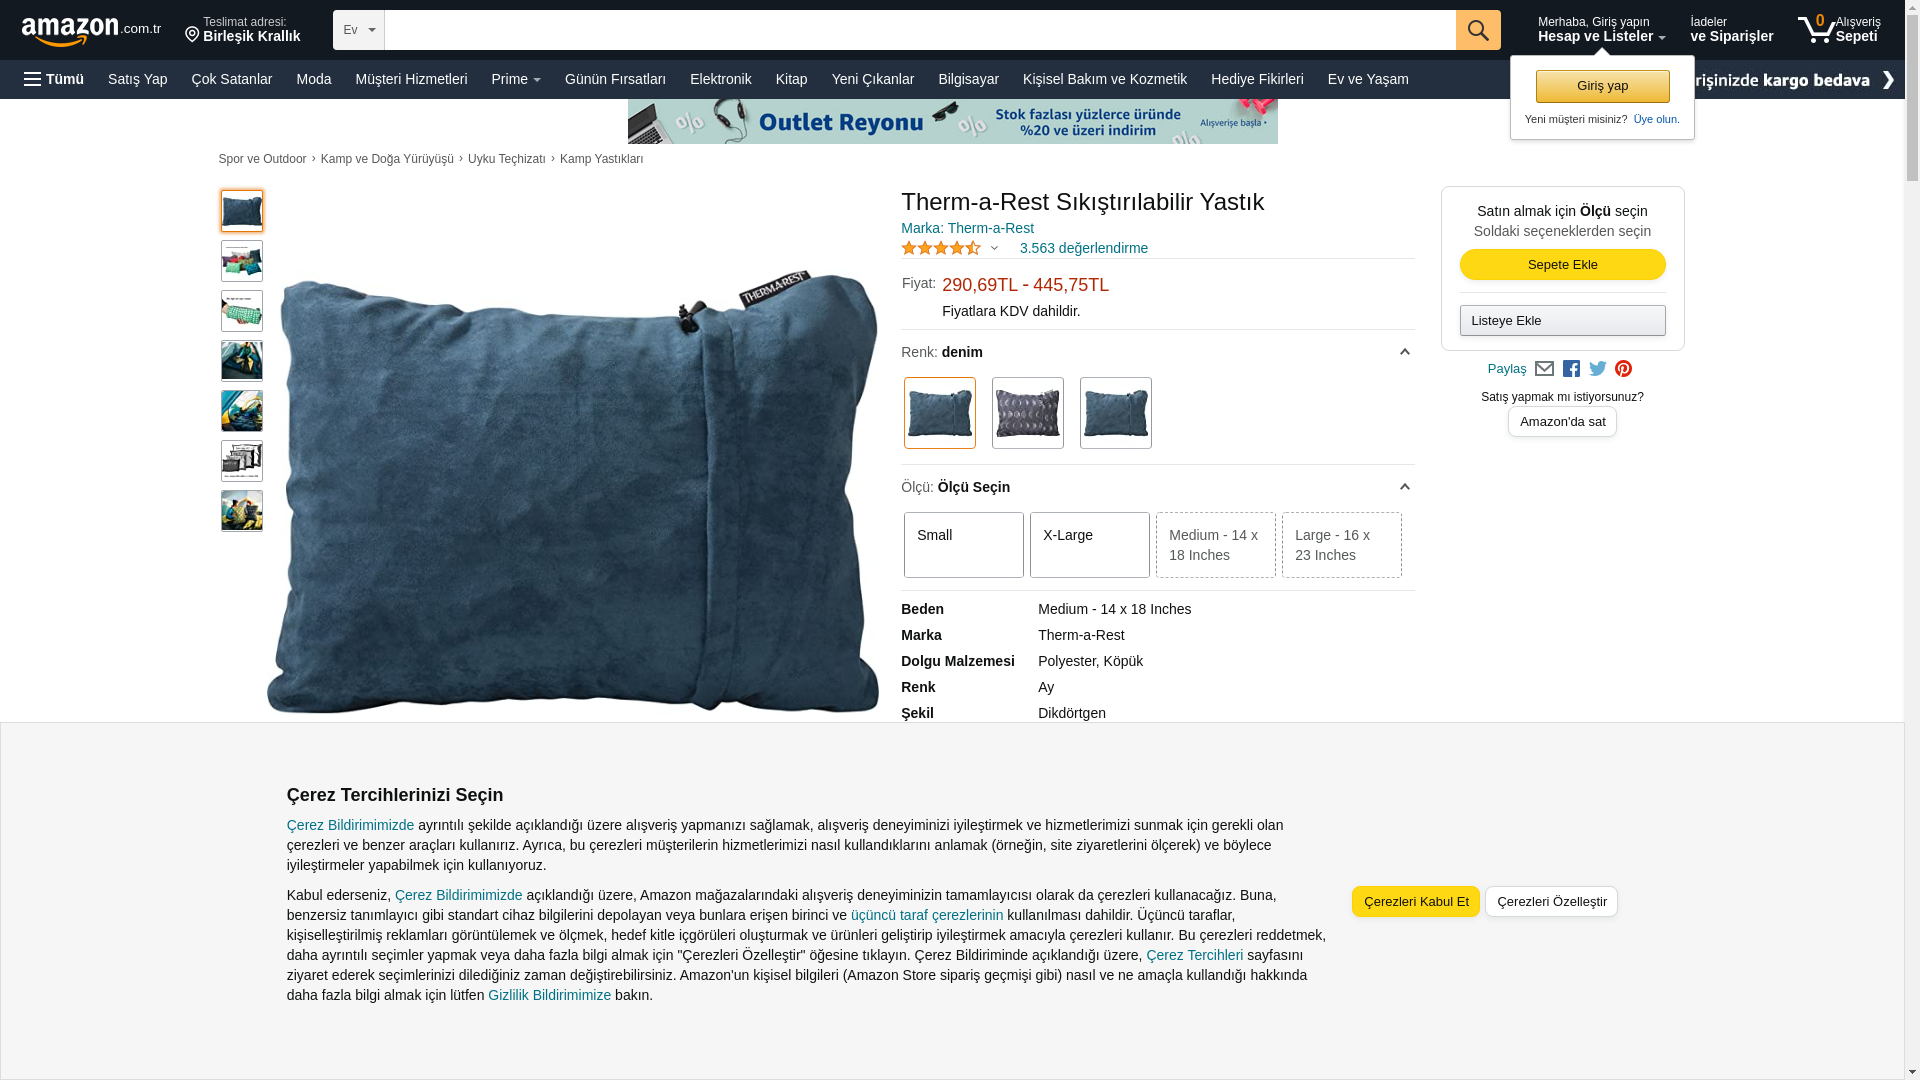Open the Tümü hamburger menu
Image resolution: width=1920 pixels, height=1080 pixels.
[54, 79]
